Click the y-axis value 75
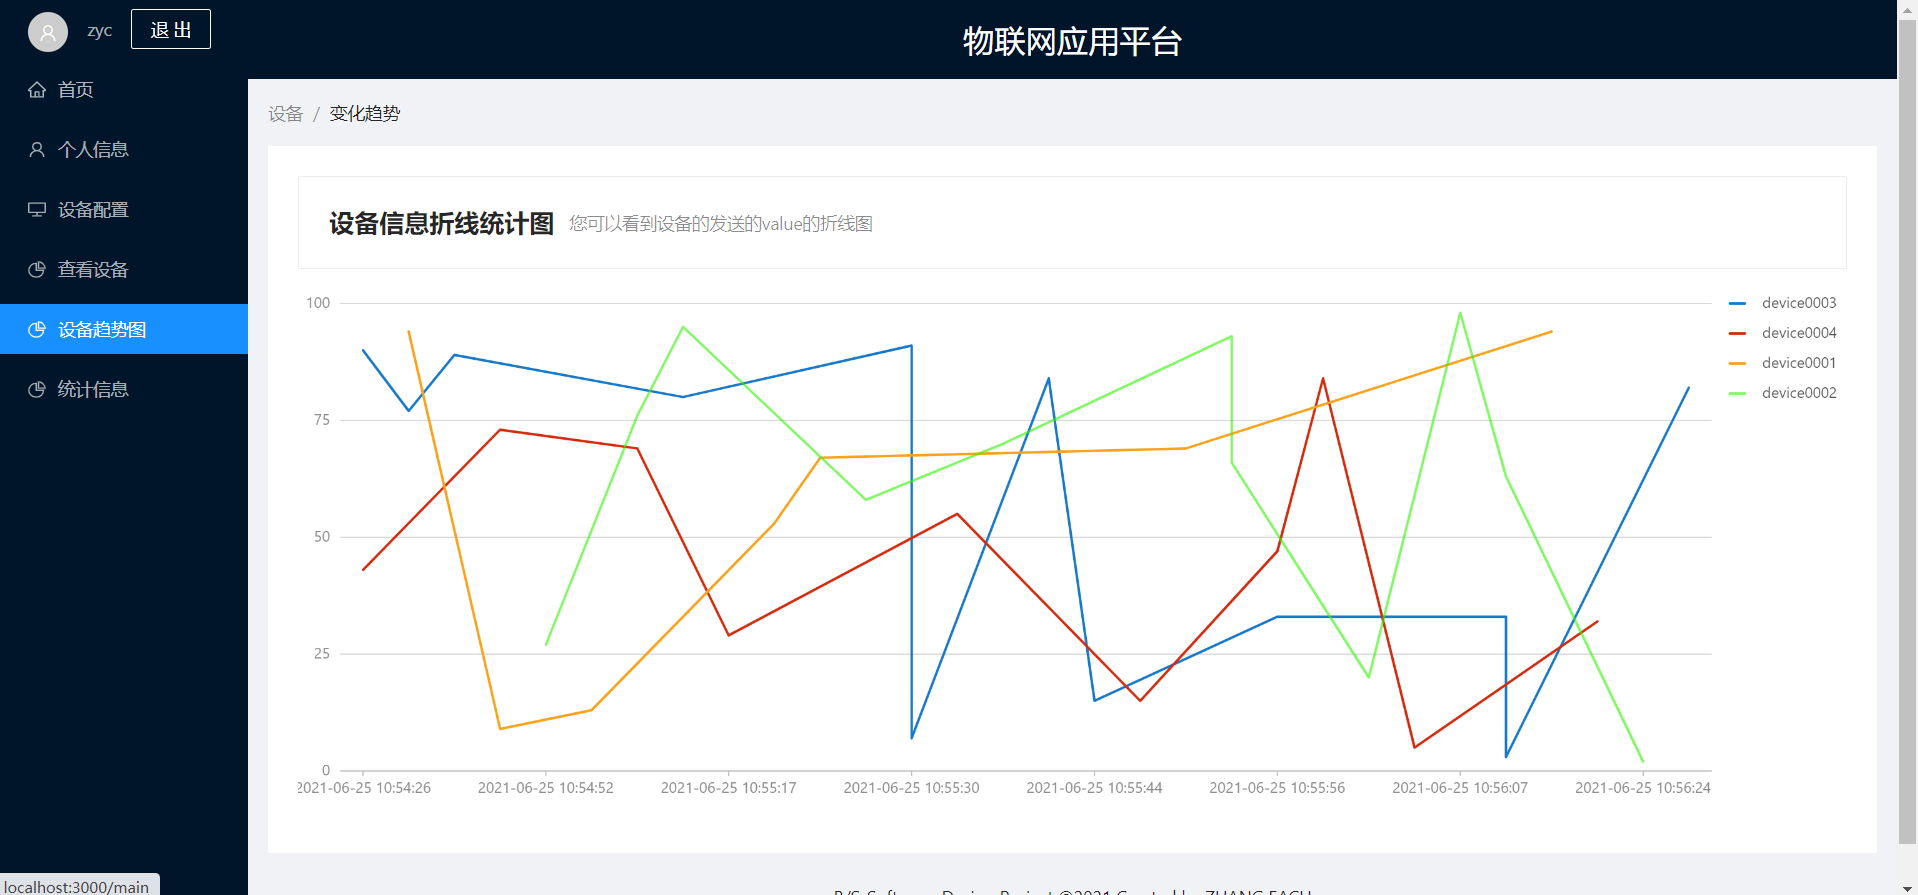1918x895 pixels. 321,420
